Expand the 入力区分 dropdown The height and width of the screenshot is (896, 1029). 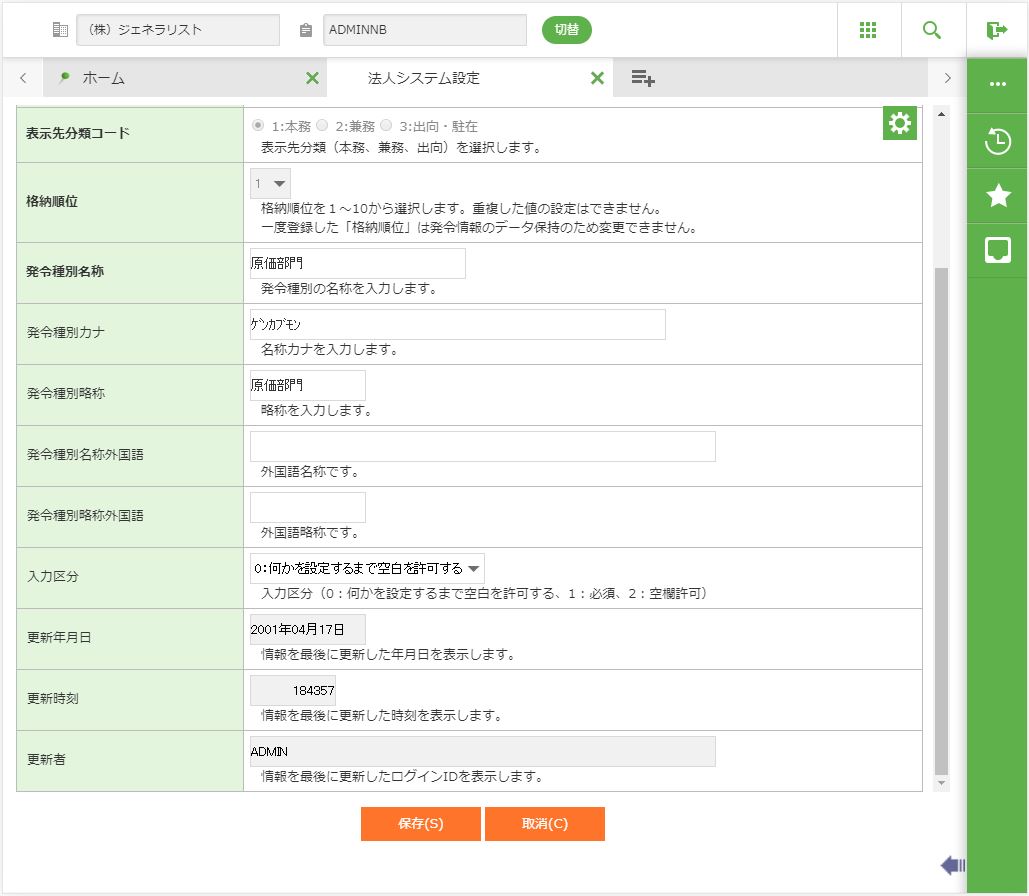pos(367,568)
